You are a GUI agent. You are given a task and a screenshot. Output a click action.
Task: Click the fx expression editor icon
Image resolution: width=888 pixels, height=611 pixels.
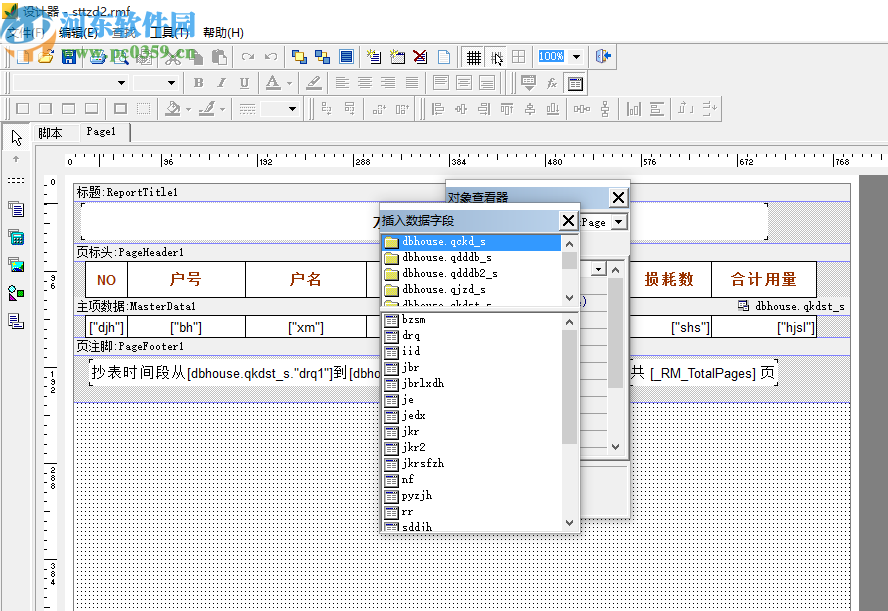[x=552, y=83]
